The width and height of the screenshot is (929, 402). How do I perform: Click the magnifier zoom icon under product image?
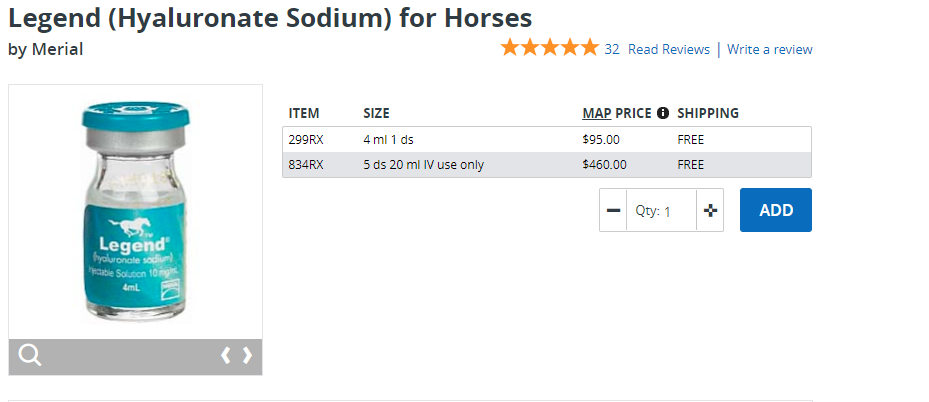30,355
